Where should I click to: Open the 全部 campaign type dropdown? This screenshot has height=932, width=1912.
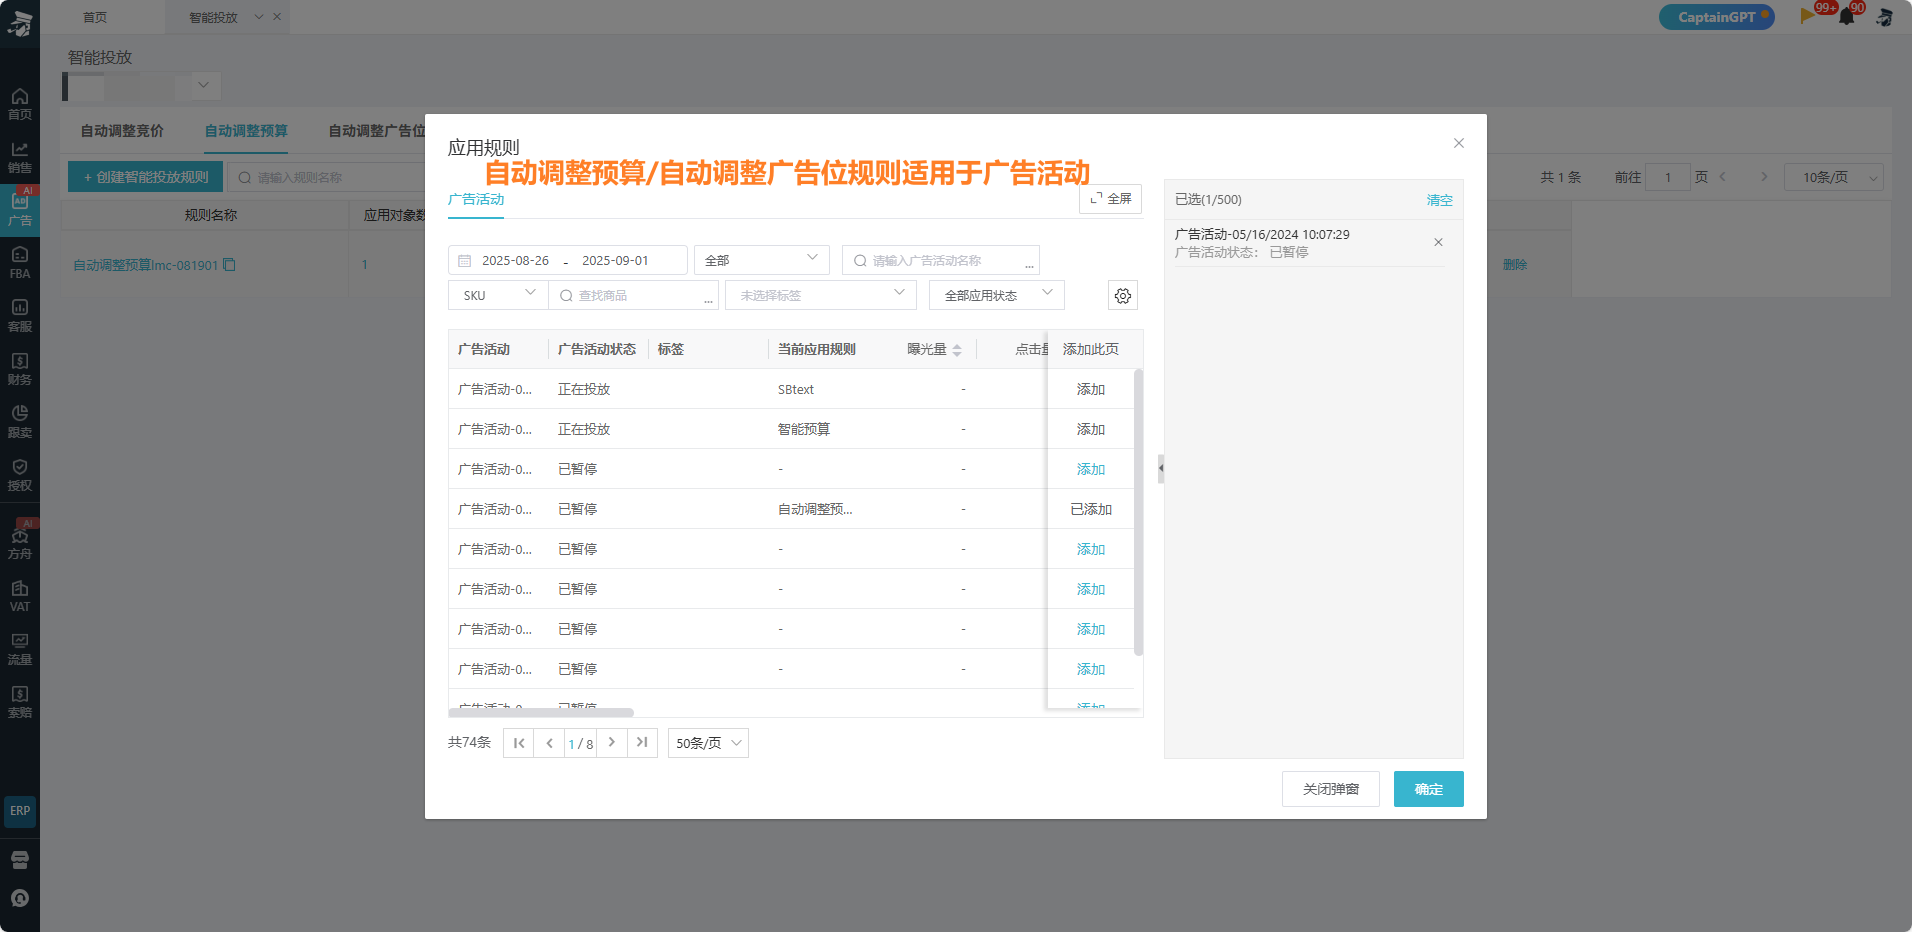pos(762,260)
